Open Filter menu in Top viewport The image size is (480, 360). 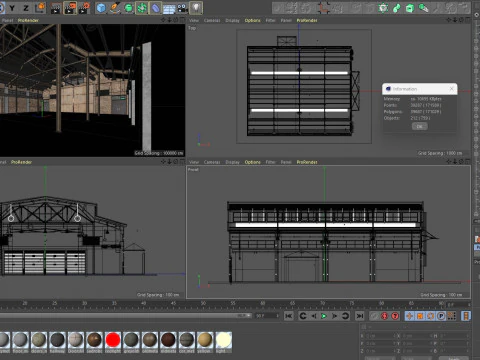[x=270, y=20]
